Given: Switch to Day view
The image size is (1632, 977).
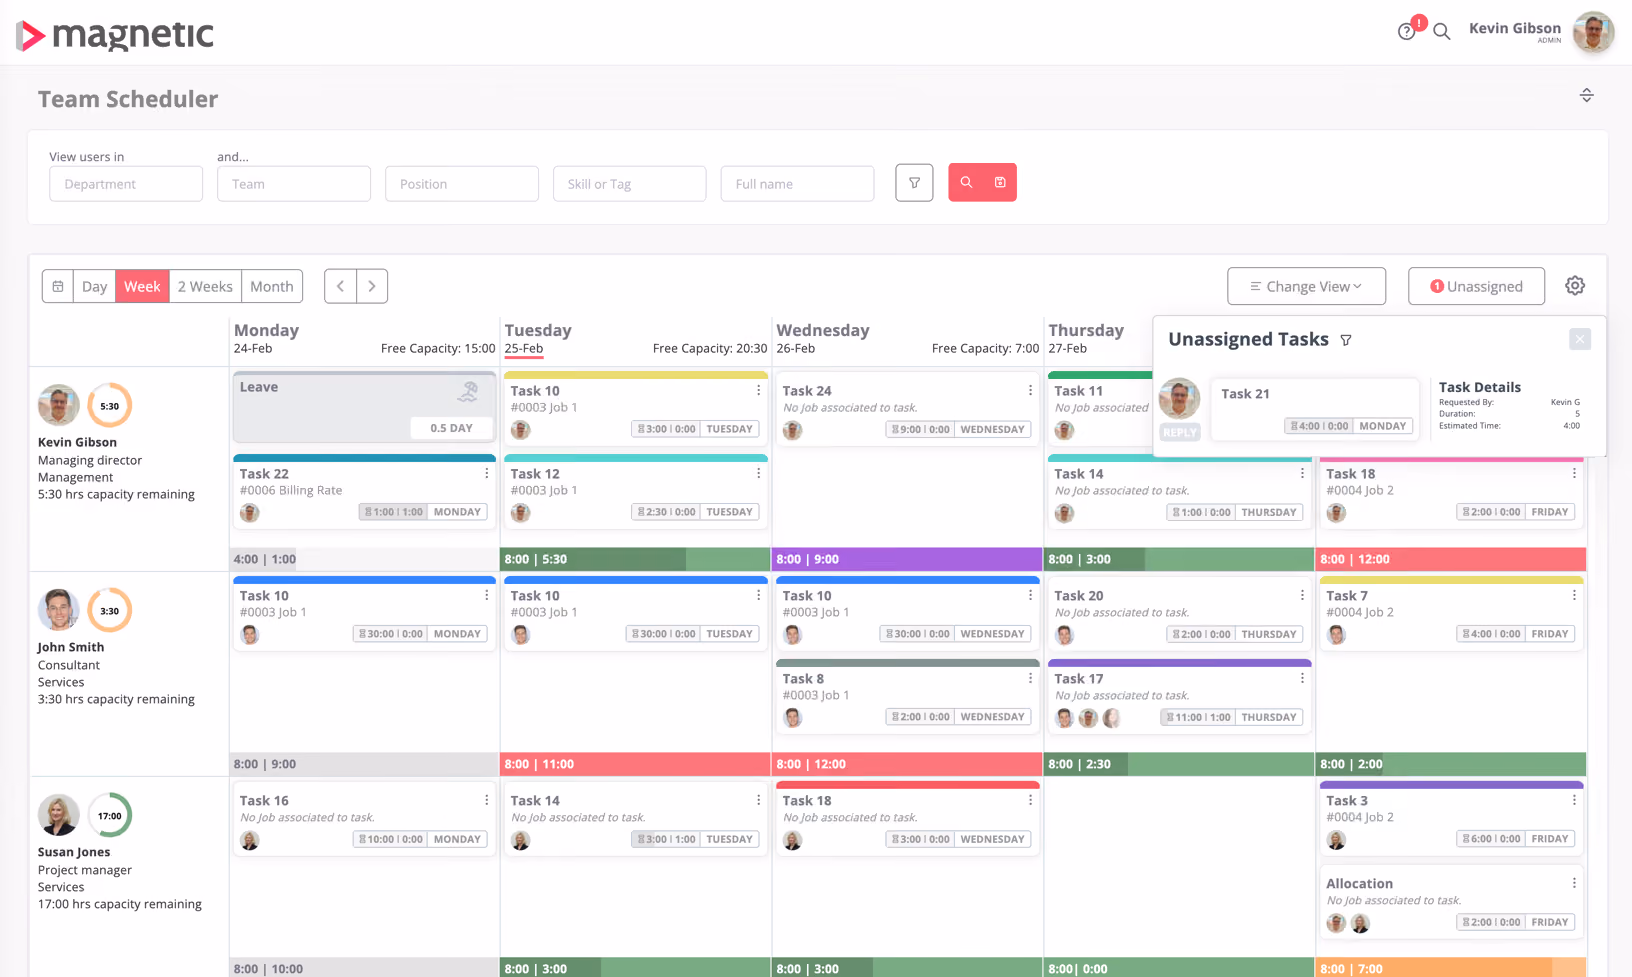Looking at the screenshot, I should (95, 286).
